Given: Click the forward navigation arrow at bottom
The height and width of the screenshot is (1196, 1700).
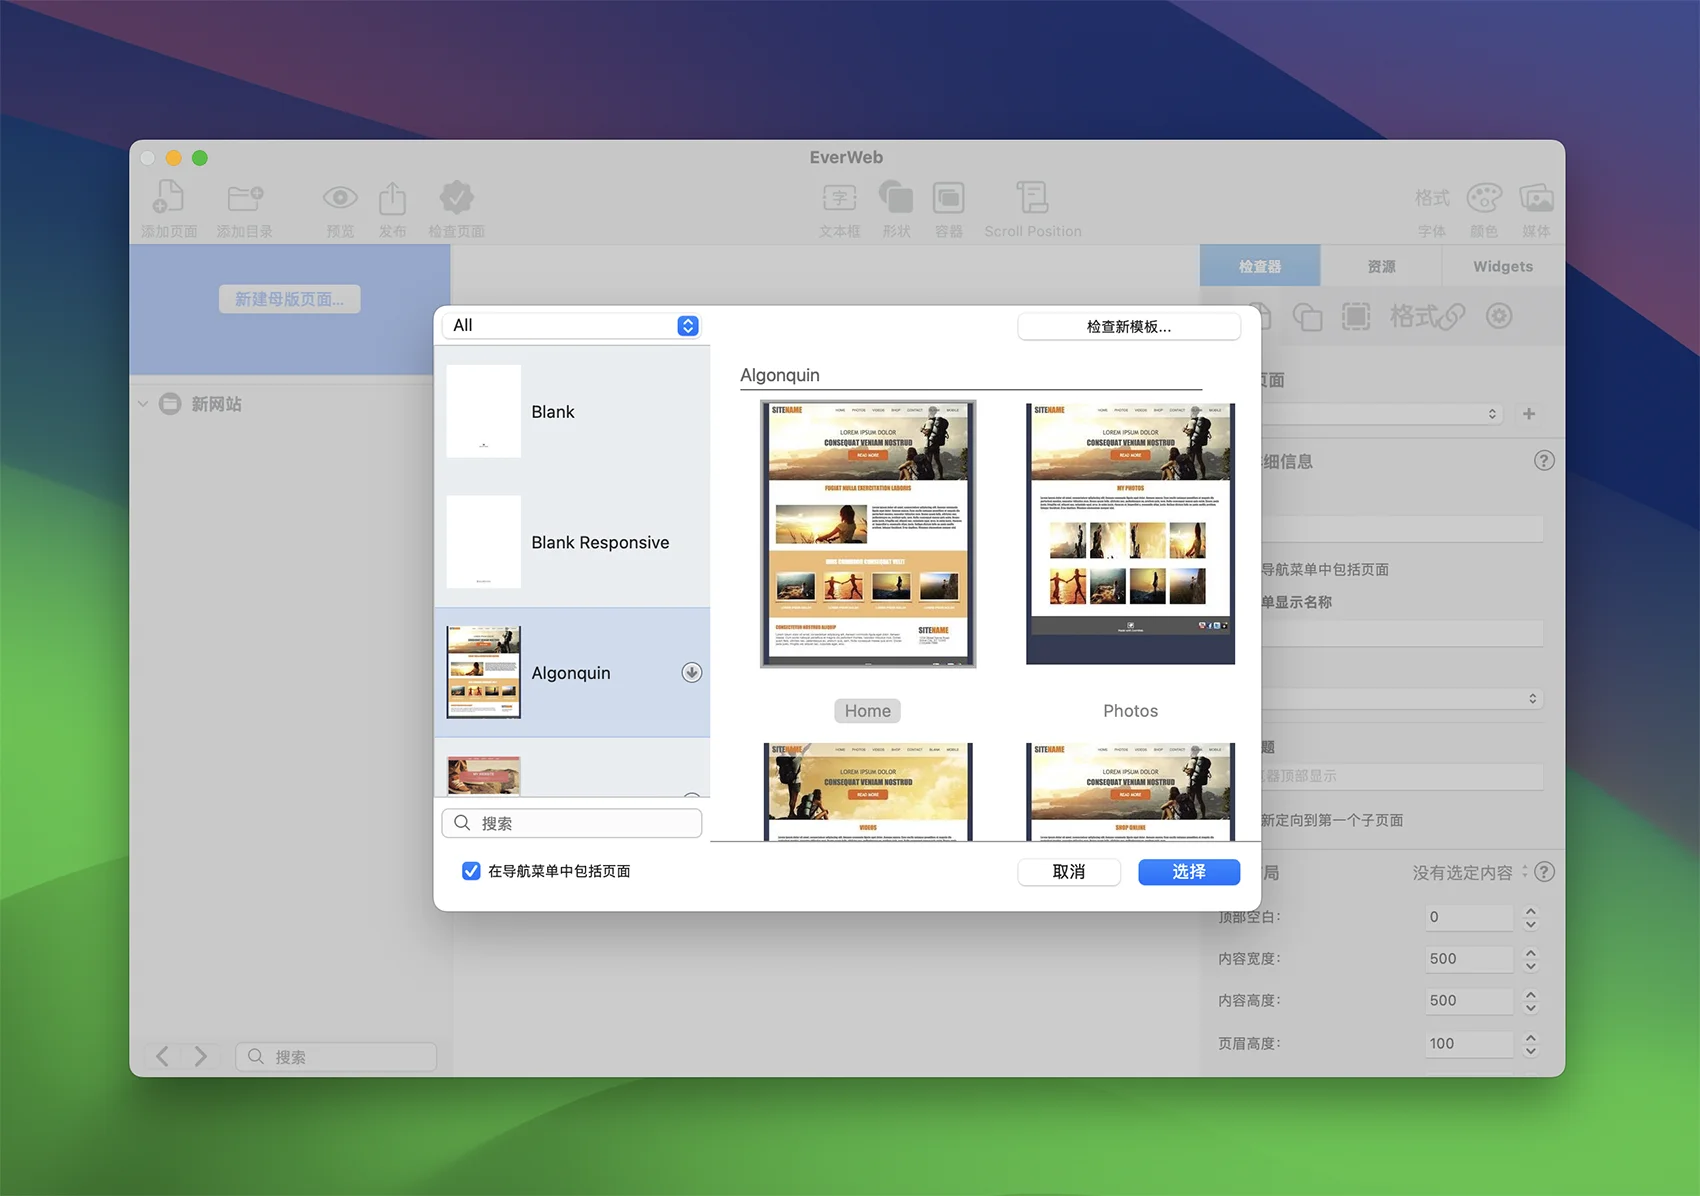Looking at the screenshot, I should pos(200,1056).
